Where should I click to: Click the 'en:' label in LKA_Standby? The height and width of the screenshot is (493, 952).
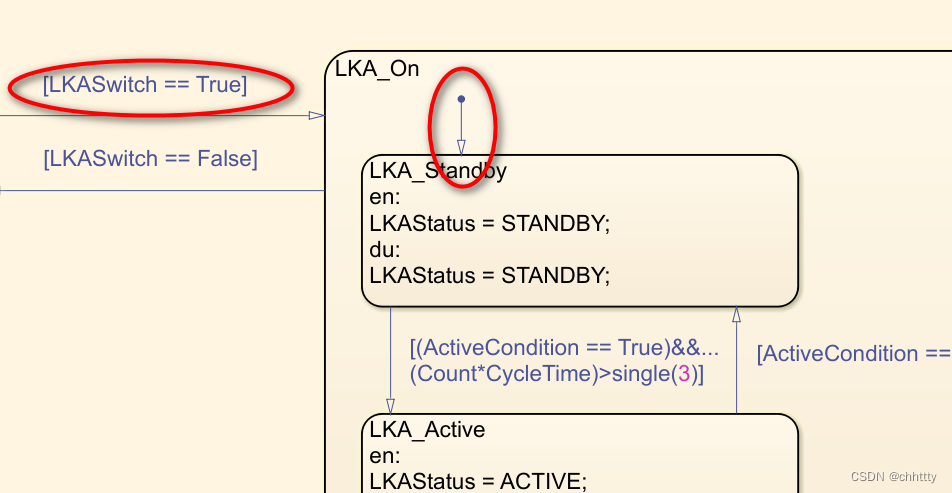pos(384,196)
